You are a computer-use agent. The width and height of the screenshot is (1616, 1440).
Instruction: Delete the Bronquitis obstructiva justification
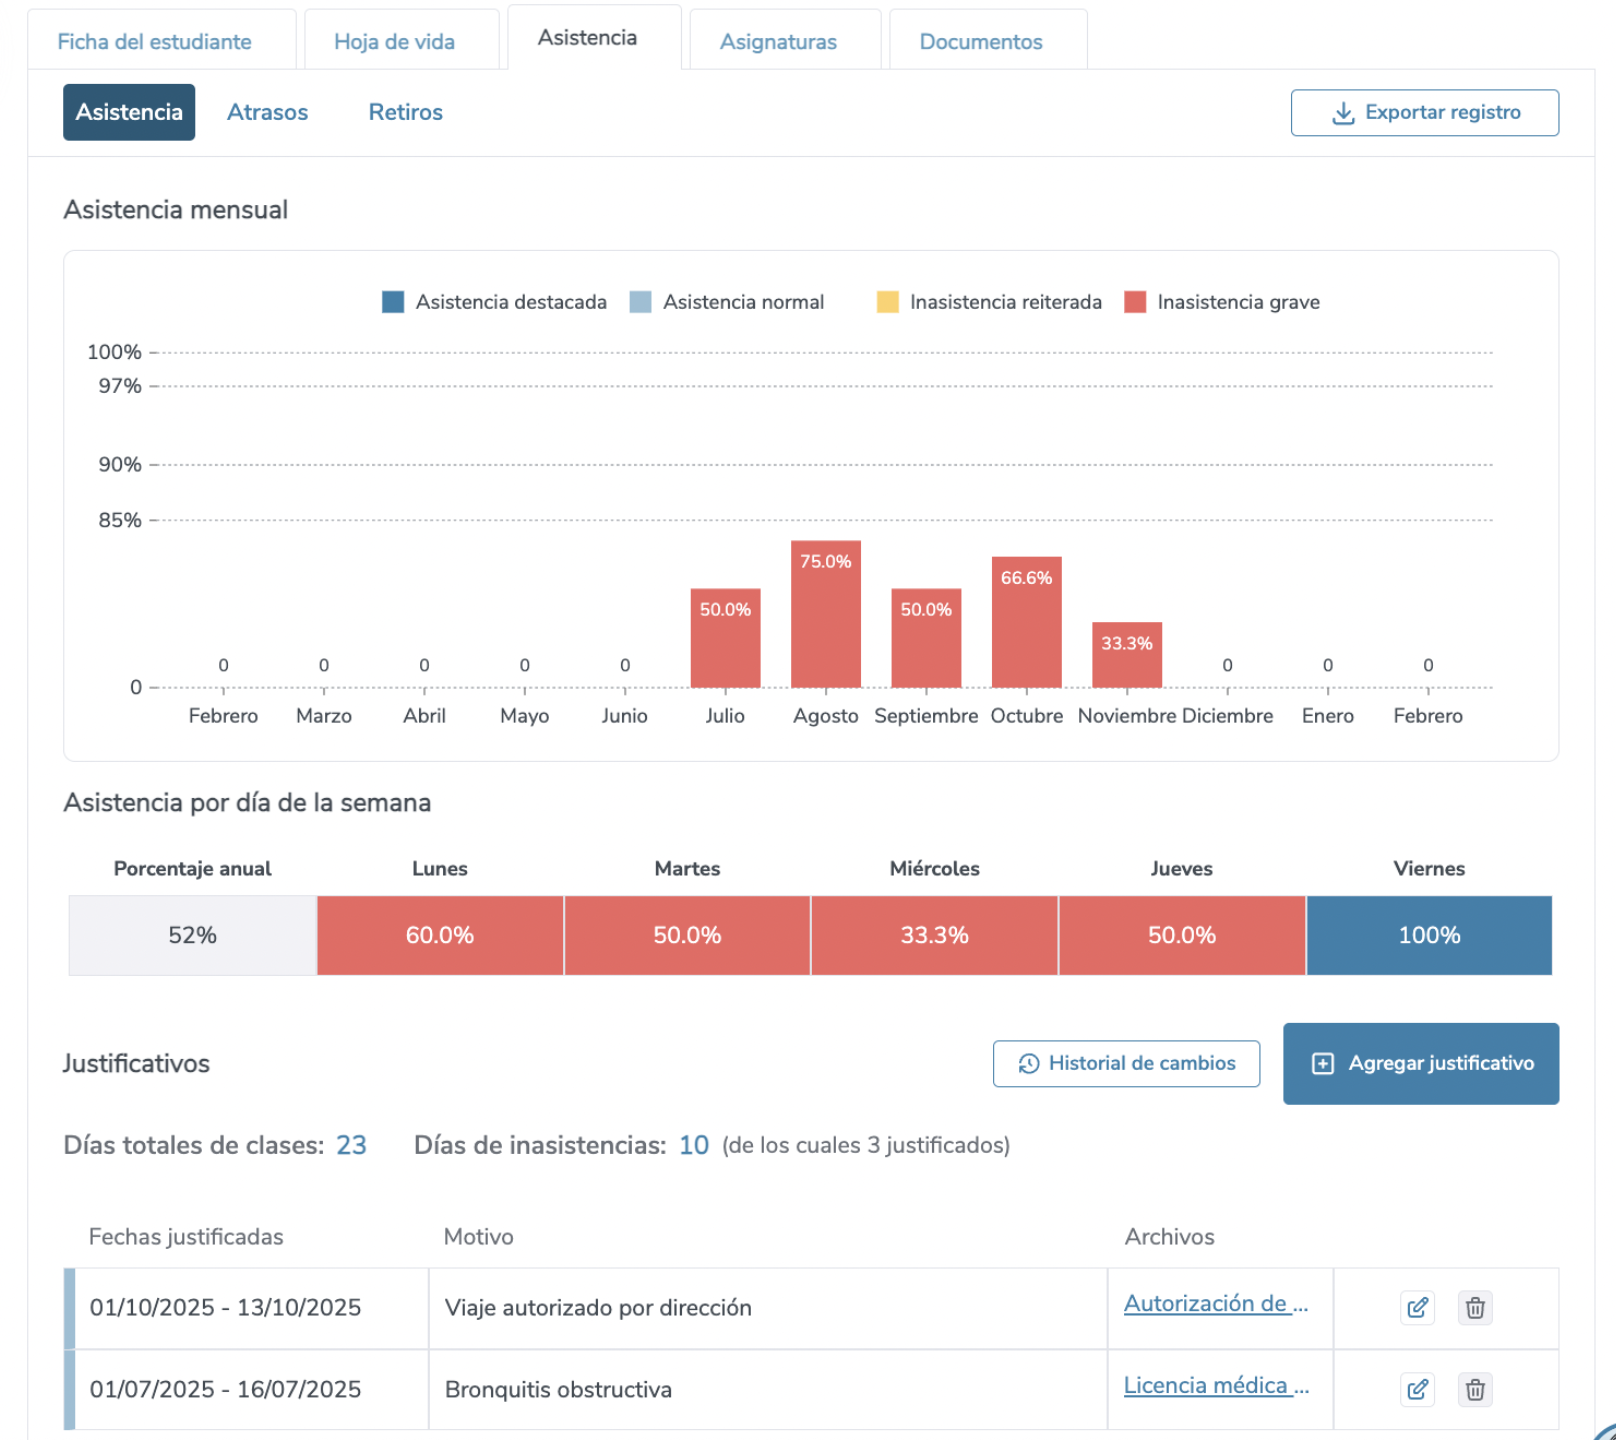click(x=1475, y=1390)
